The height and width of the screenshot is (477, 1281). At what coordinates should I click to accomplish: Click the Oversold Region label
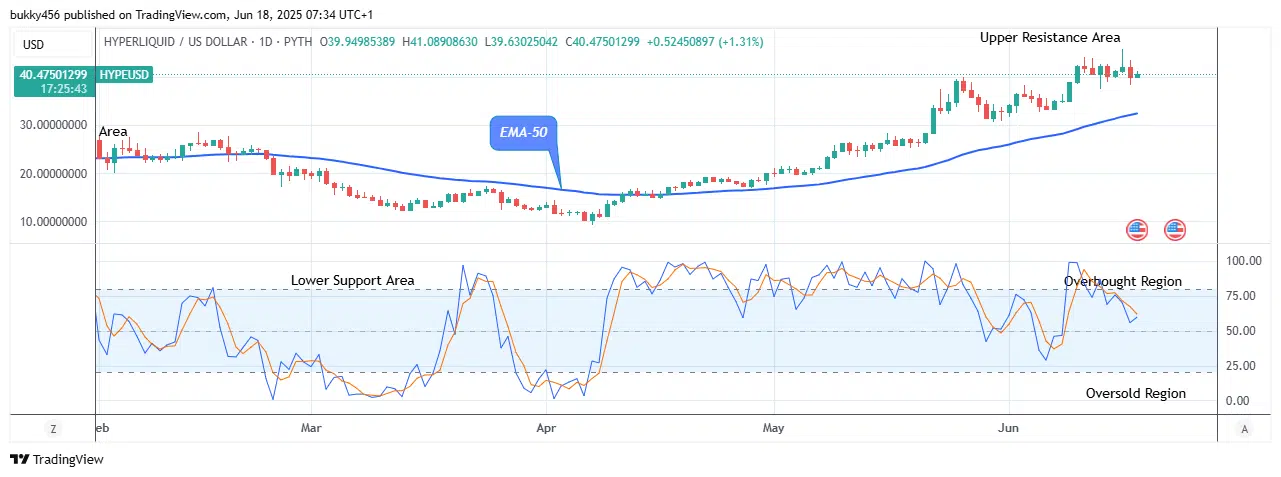(1135, 393)
